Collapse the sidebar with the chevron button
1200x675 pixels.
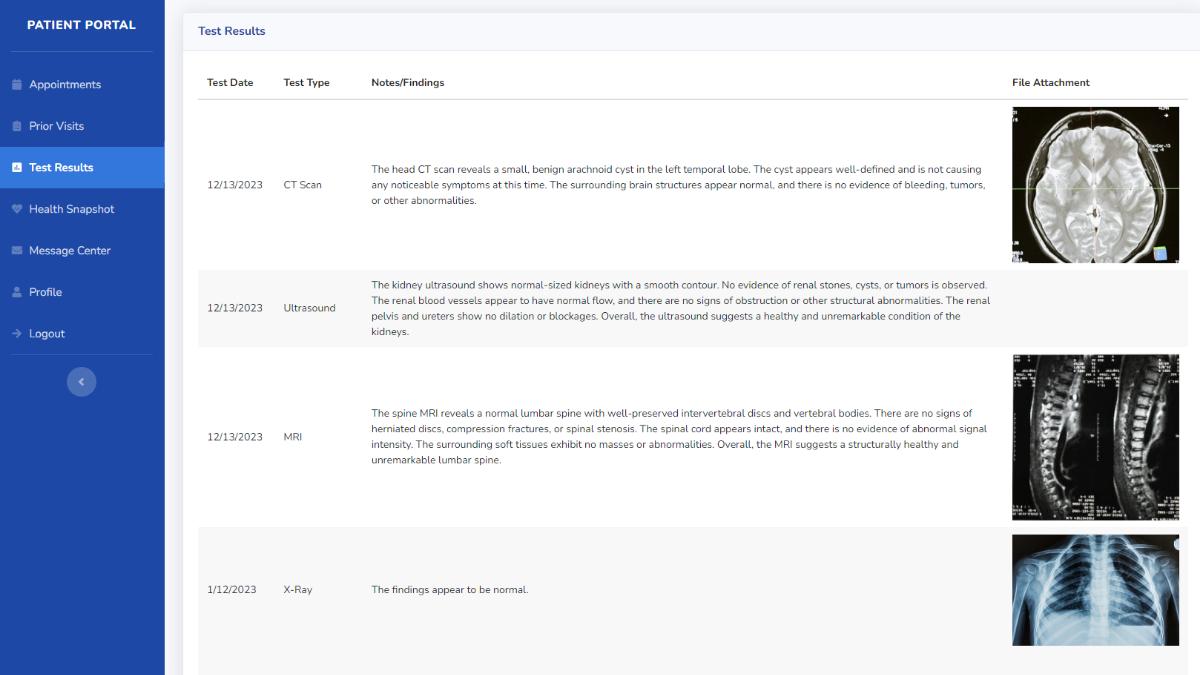click(81, 381)
